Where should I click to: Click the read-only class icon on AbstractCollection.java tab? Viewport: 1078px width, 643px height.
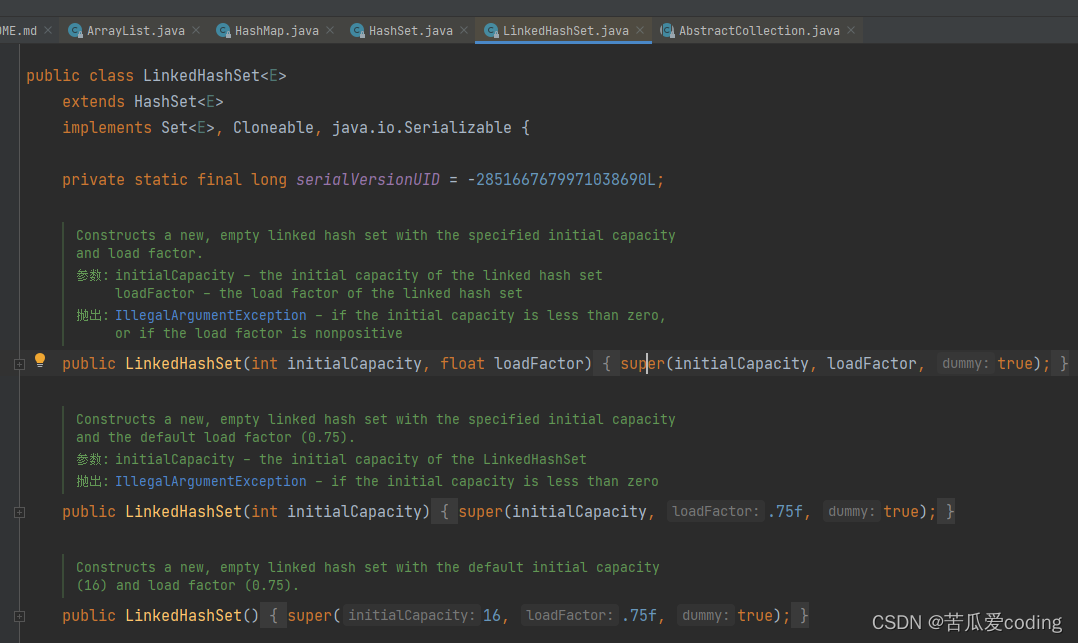tap(666, 30)
